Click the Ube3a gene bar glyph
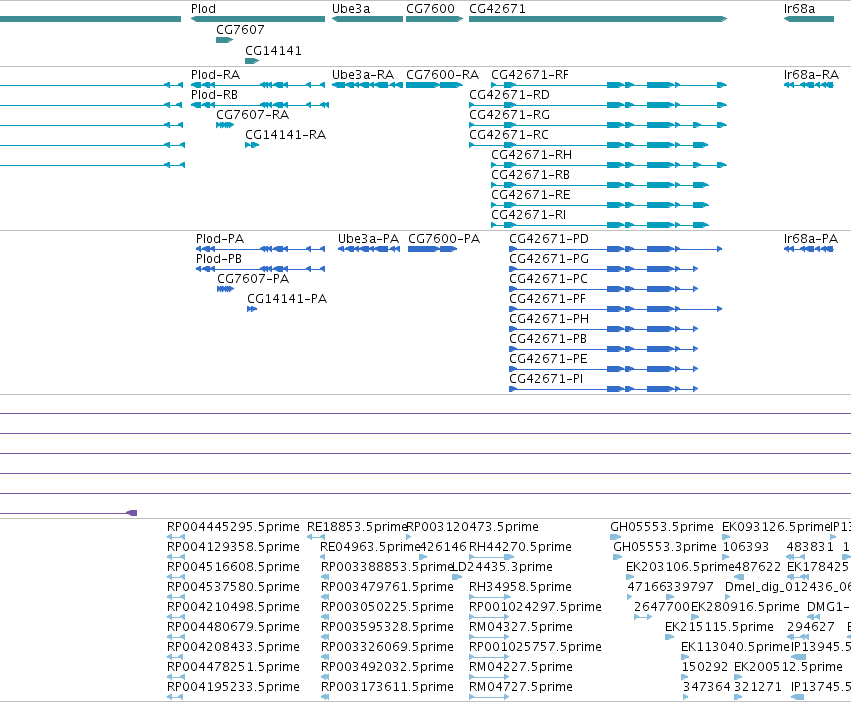Image resolution: width=851 pixels, height=702 pixels. pyautogui.click(x=367, y=19)
